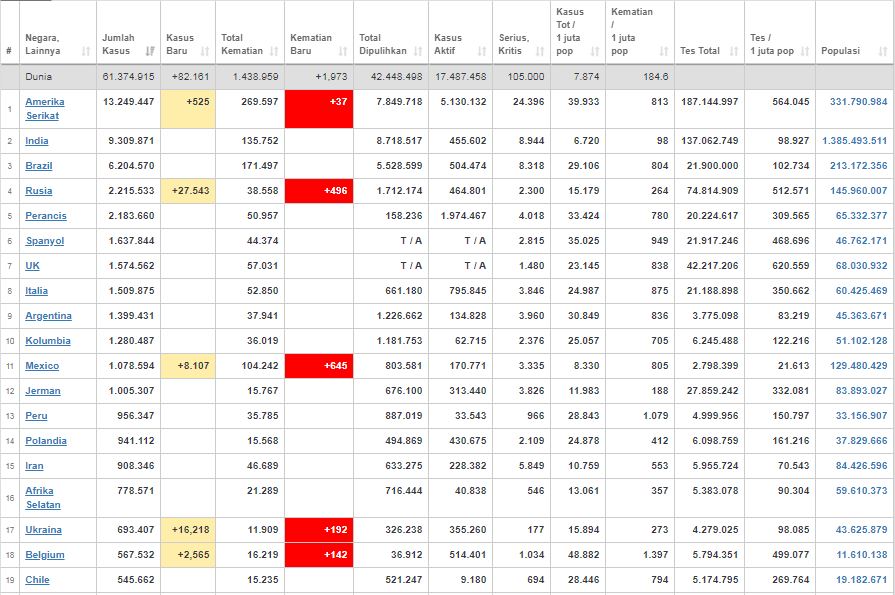This screenshot has width=895, height=595.
Task: Click sort arrows for Kematian / 1 juta pop
Action: [664, 51]
